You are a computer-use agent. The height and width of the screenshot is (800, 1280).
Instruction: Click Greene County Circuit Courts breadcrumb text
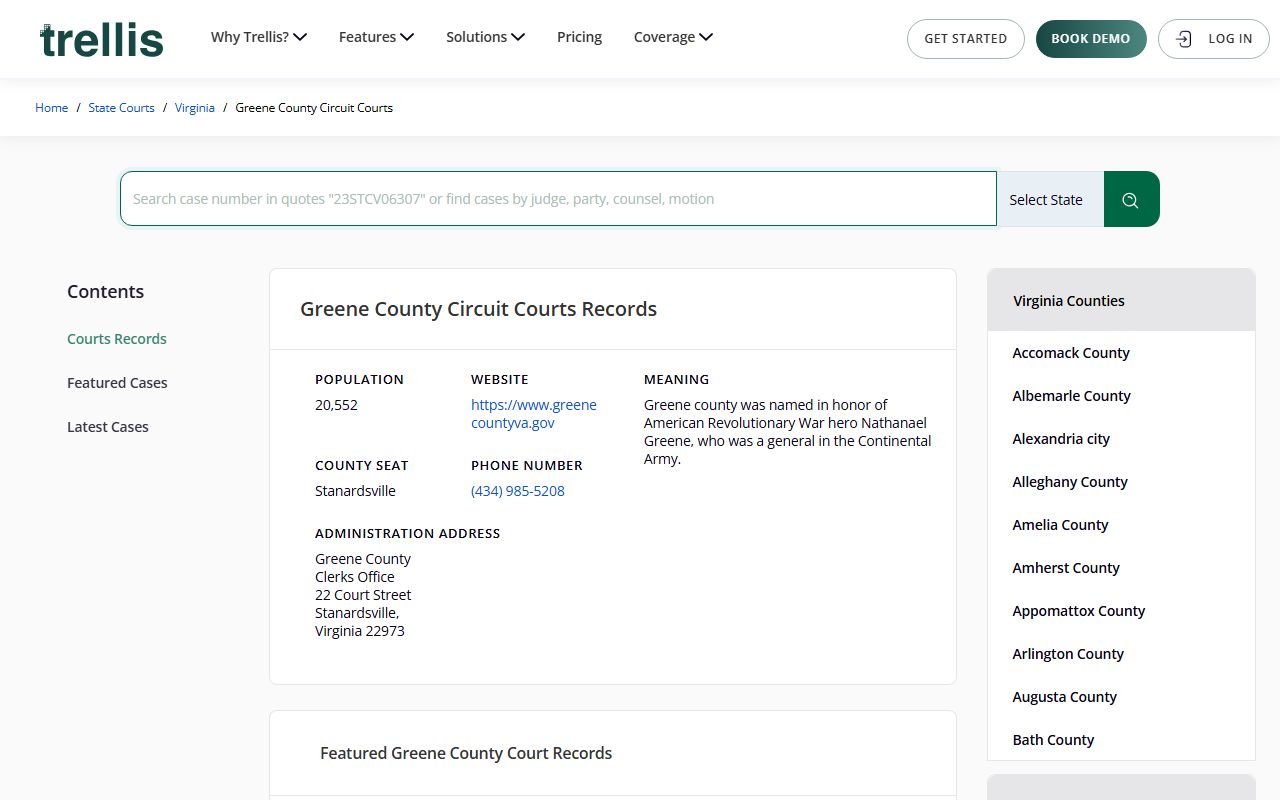pyautogui.click(x=314, y=108)
